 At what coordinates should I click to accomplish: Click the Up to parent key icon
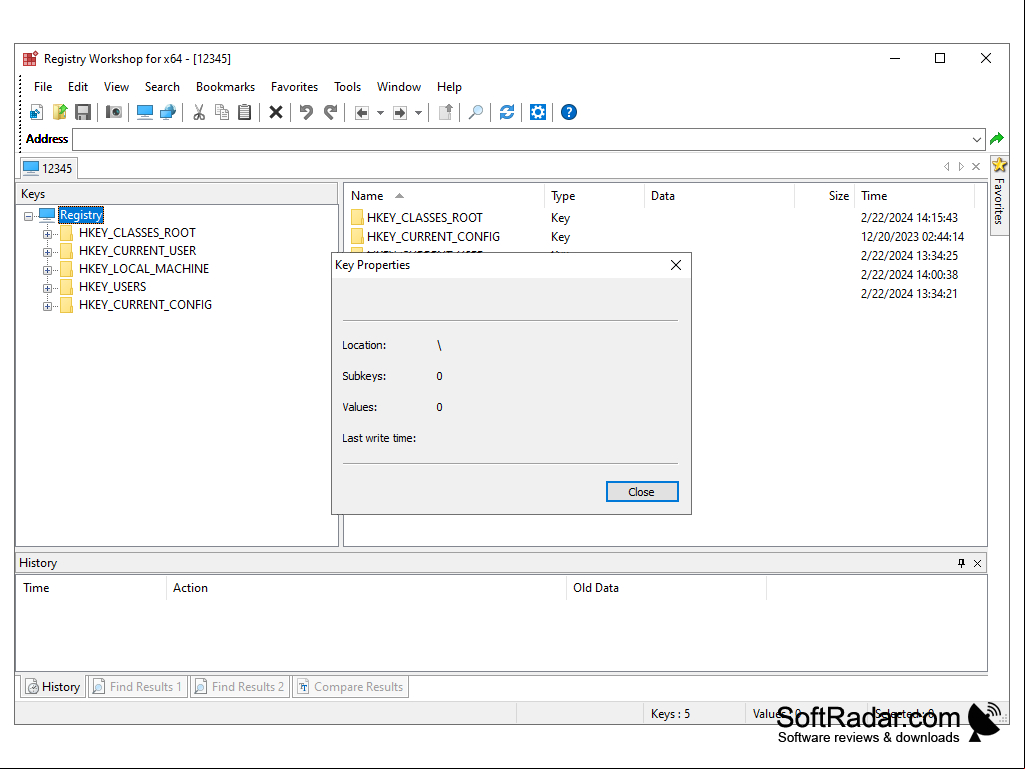(445, 112)
